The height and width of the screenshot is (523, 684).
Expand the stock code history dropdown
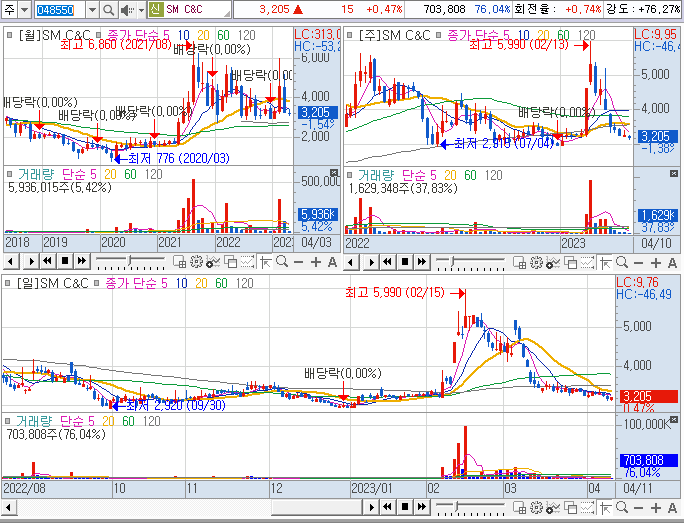92,9
